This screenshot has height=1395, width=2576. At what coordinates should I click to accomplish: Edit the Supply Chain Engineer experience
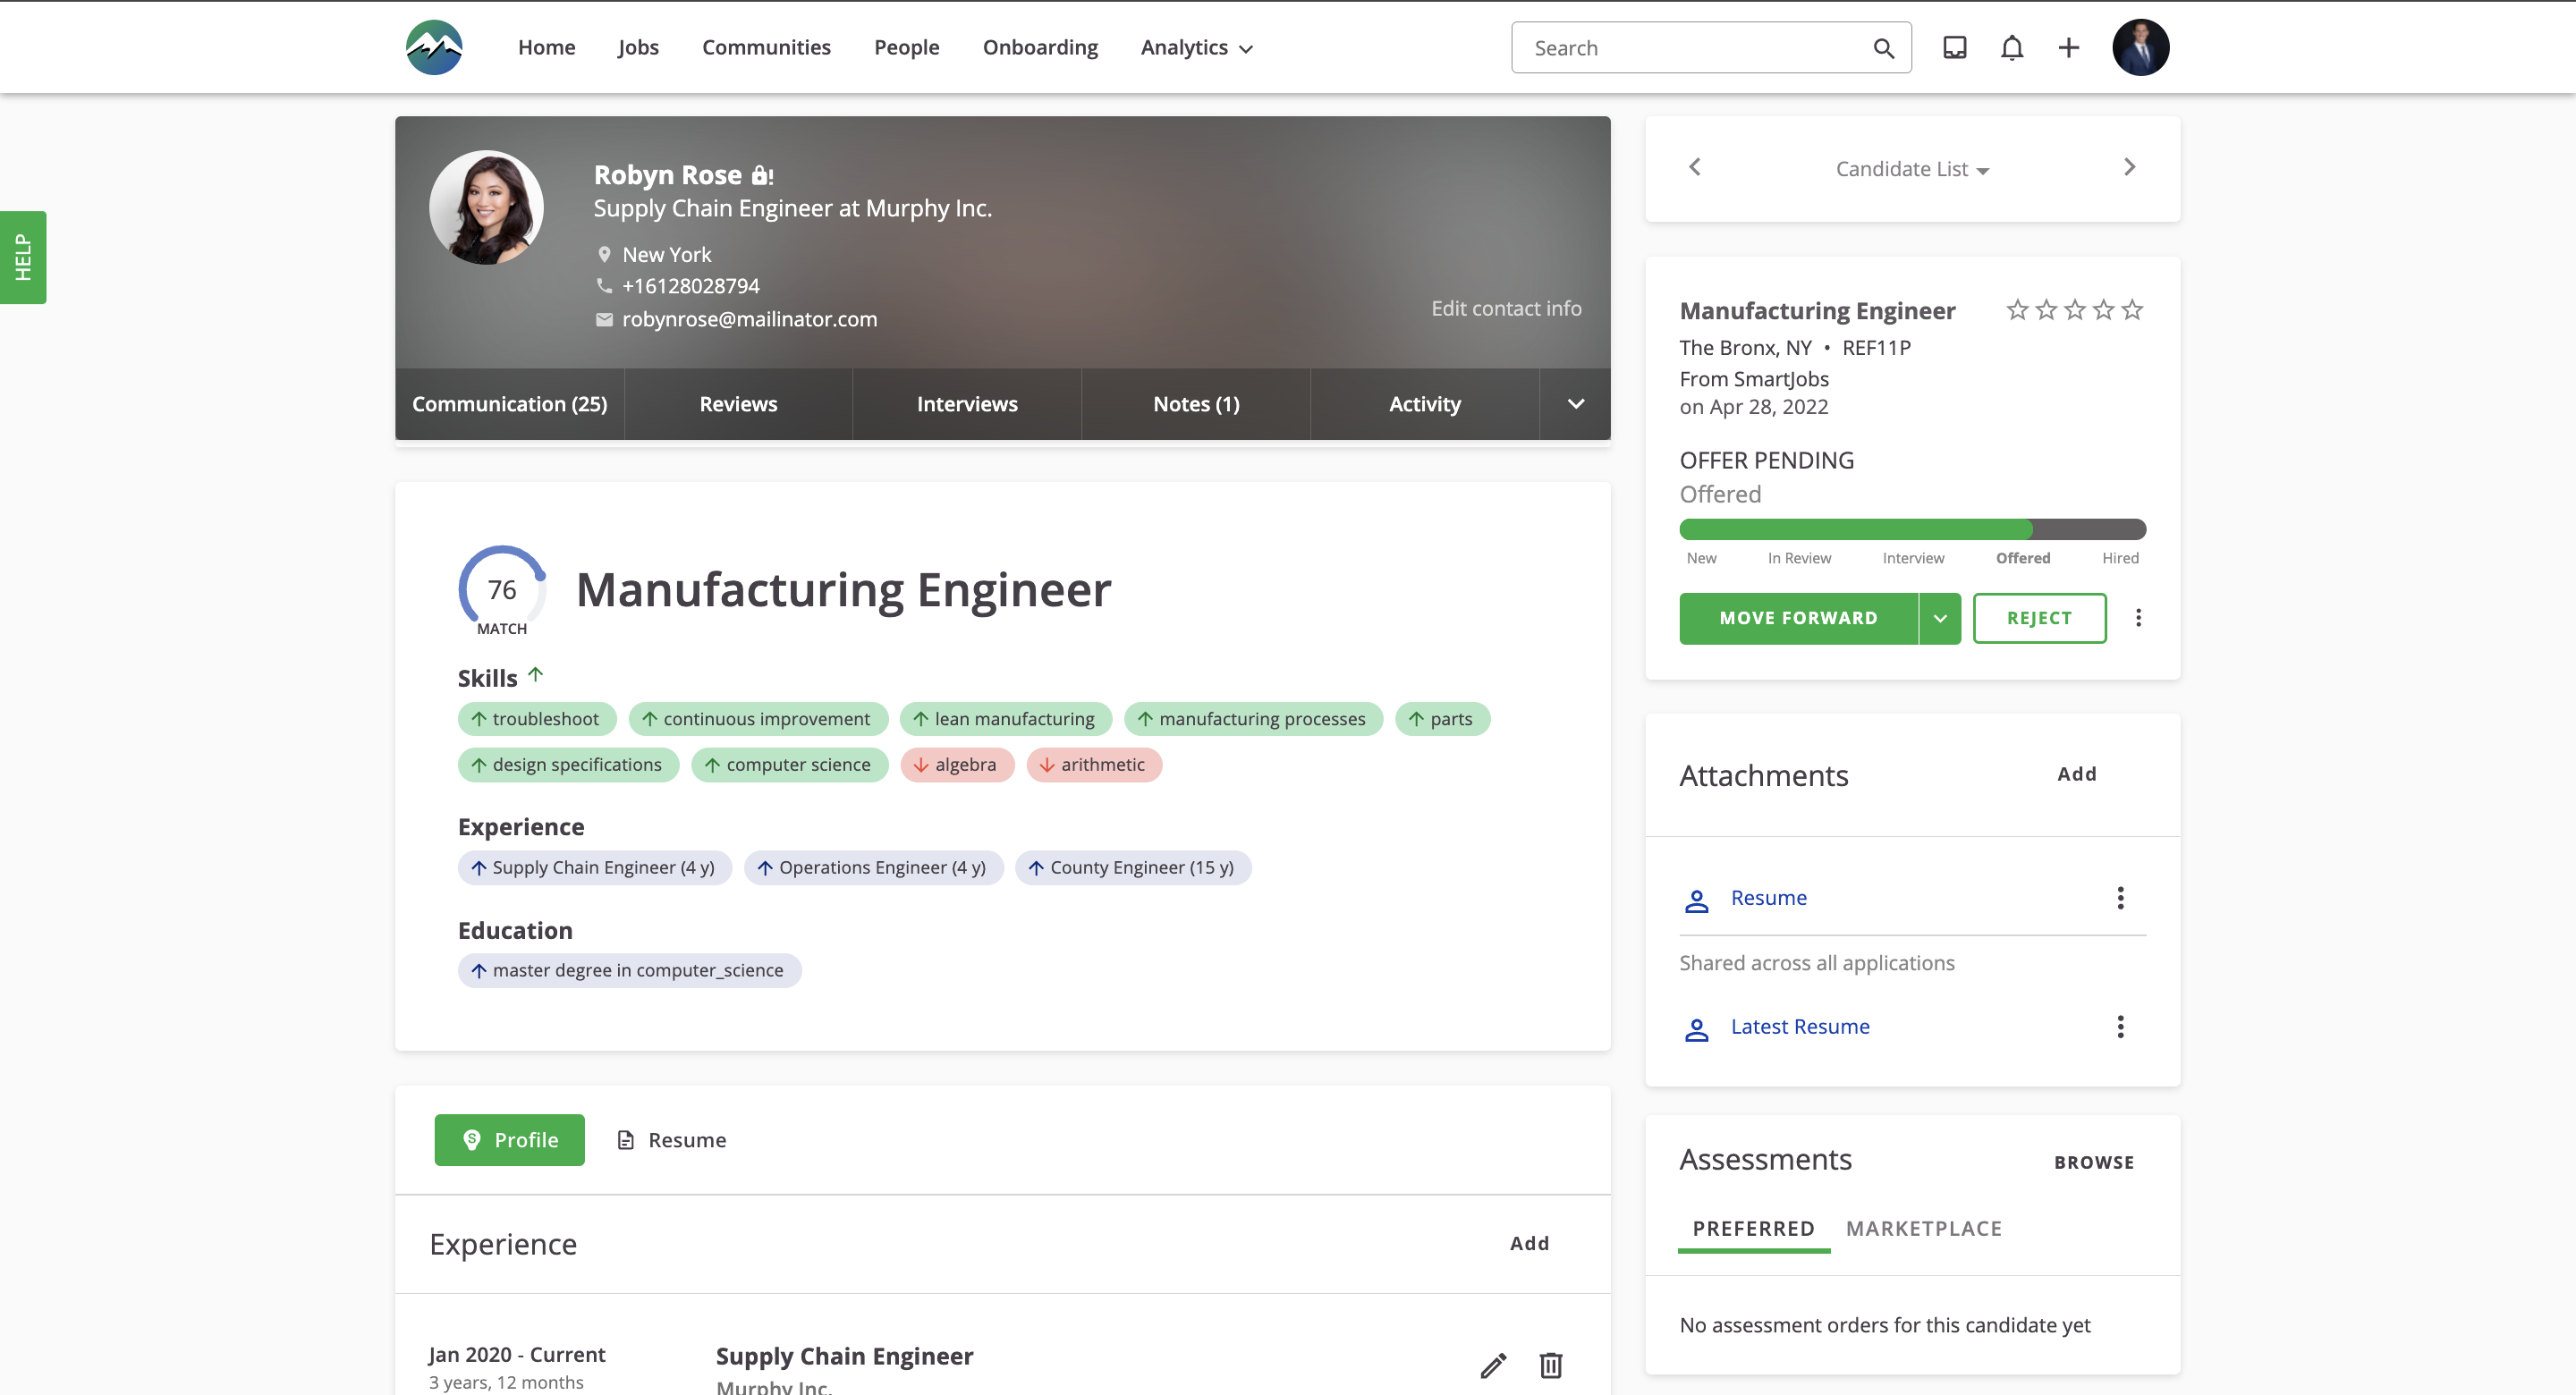pos(1493,1365)
